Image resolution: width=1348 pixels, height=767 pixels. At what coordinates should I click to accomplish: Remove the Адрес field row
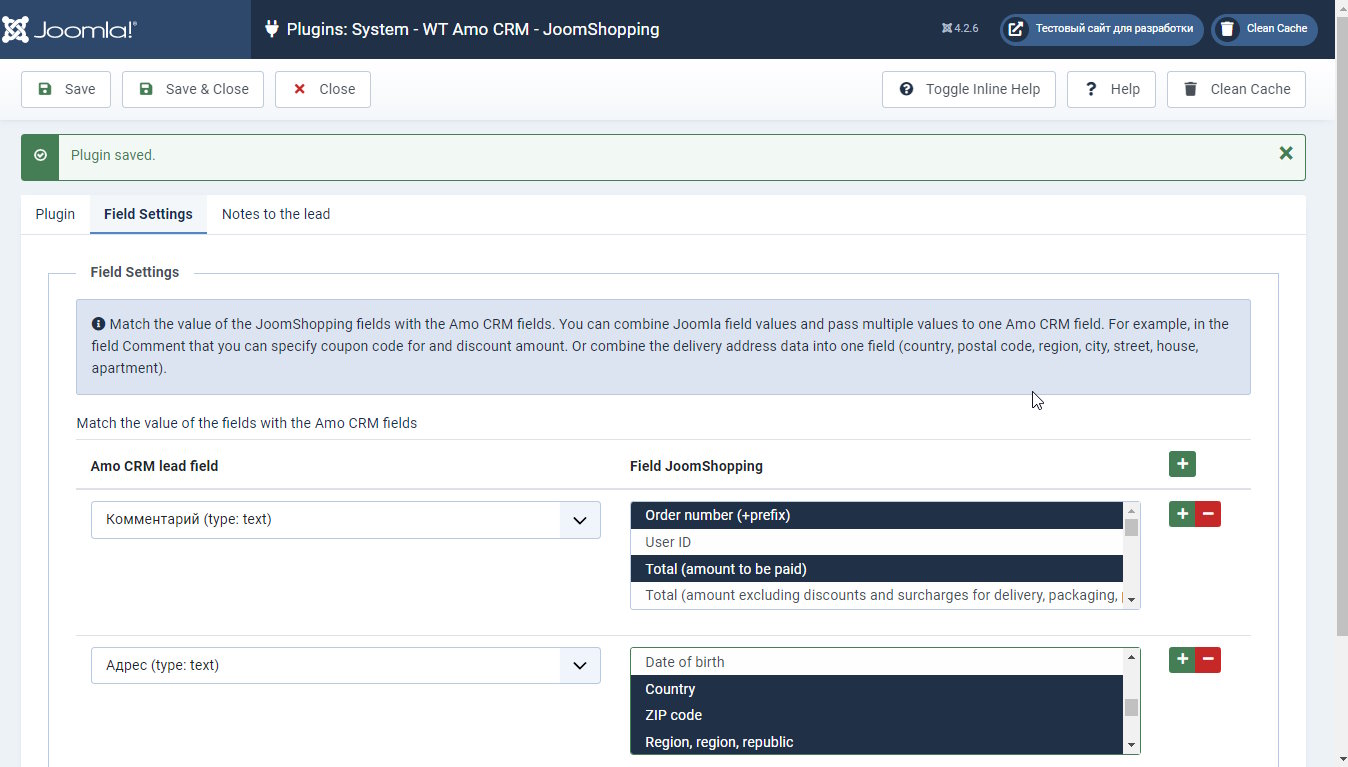[x=1208, y=660]
